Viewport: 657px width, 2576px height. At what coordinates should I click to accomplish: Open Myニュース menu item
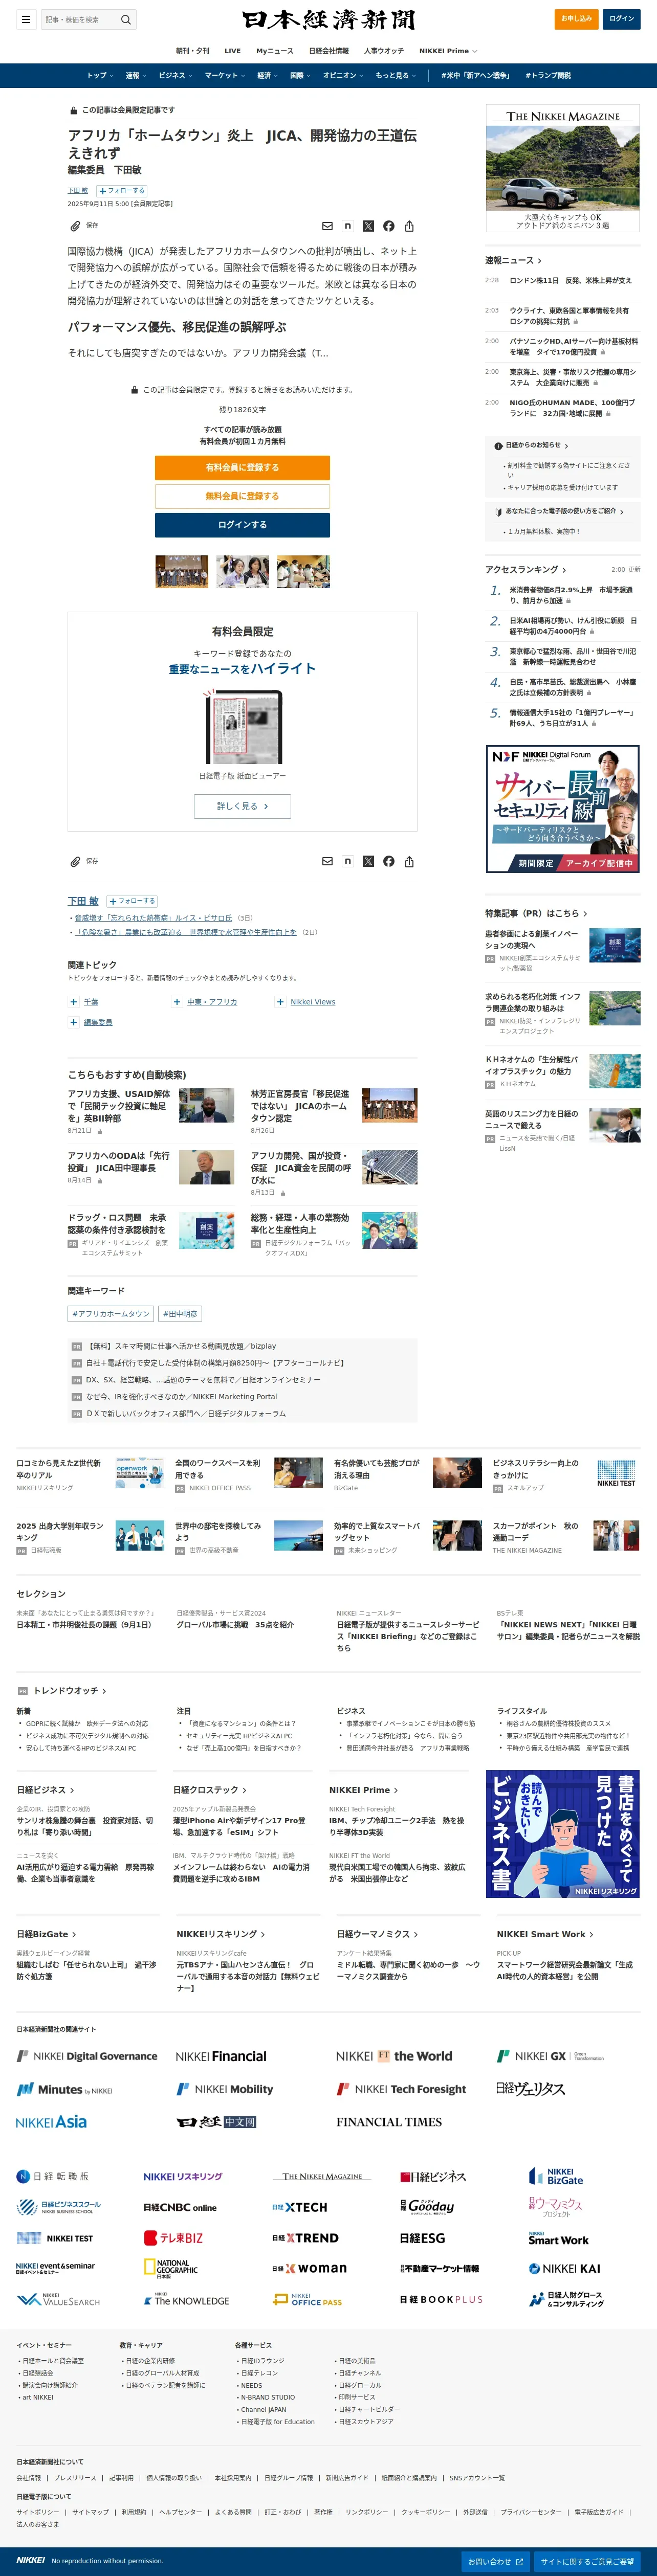pos(275,51)
